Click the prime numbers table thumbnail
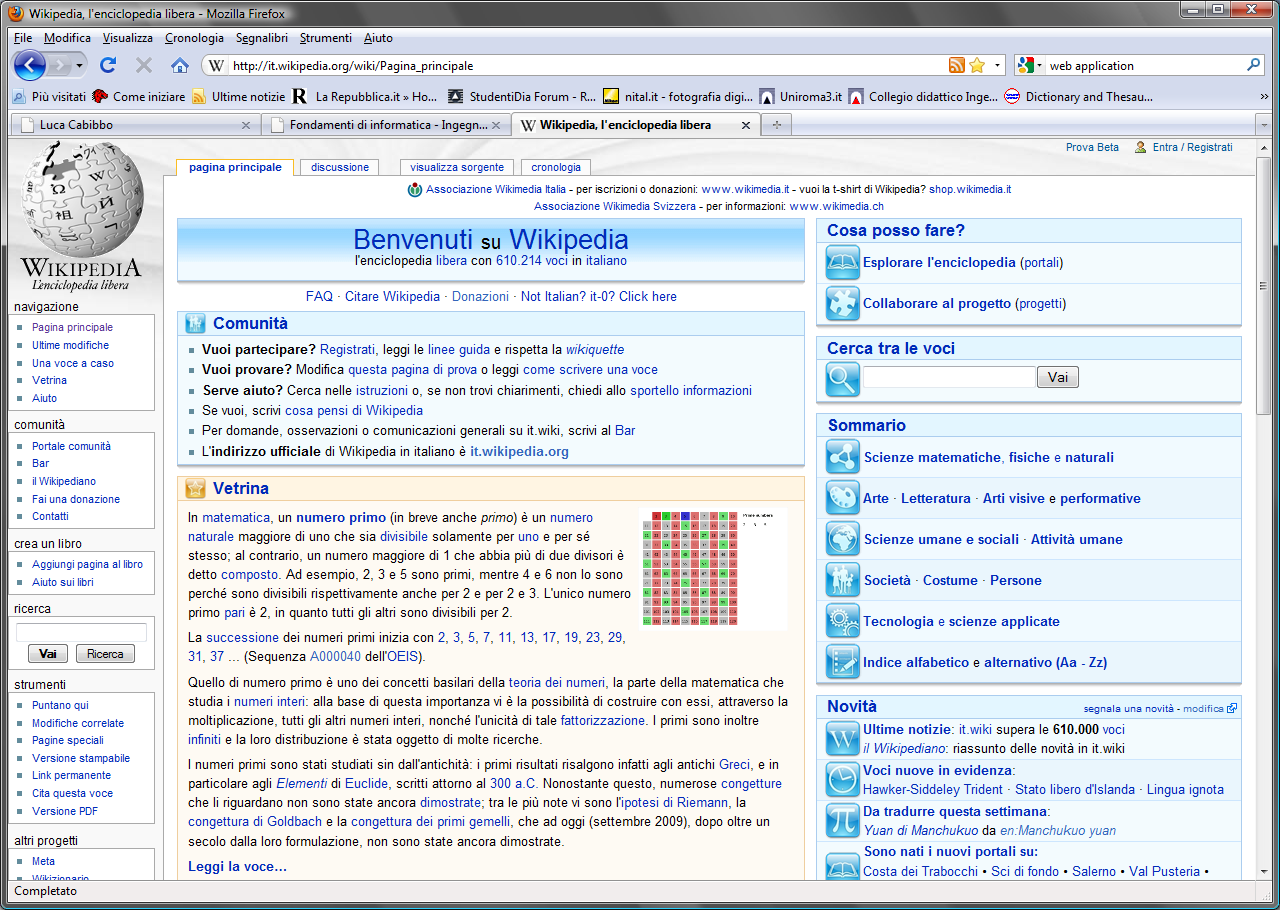Viewport: 1280px width, 910px height. point(712,567)
